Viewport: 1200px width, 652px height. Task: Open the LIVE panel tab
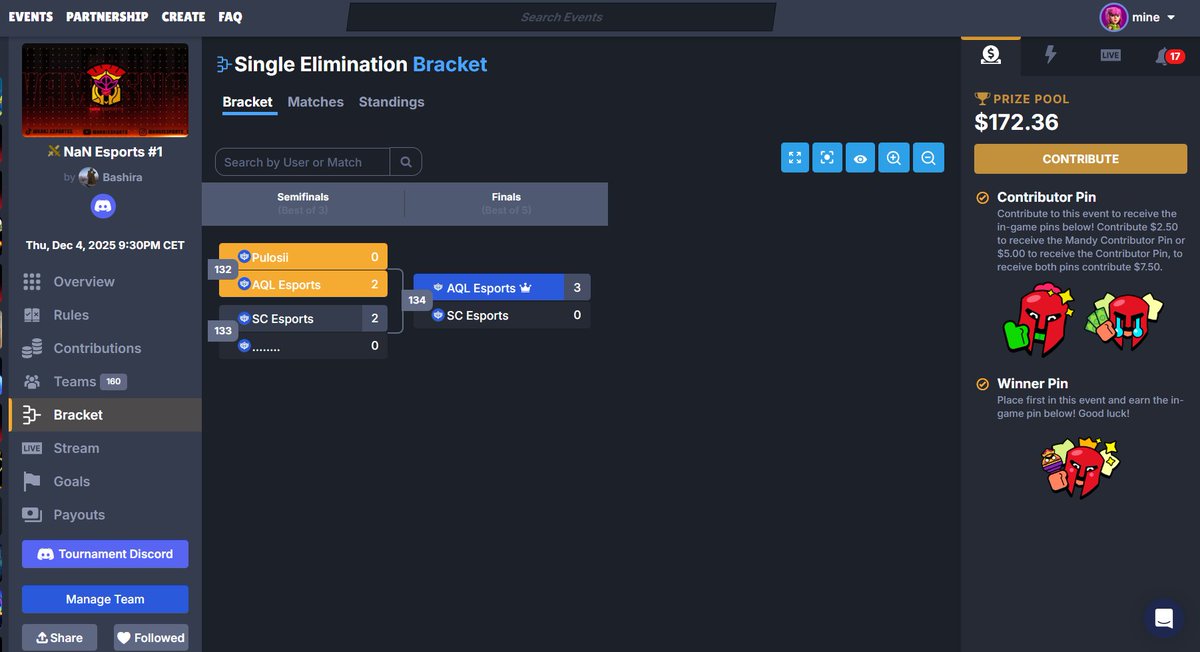pyautogui.click(x=1110, y=56)
